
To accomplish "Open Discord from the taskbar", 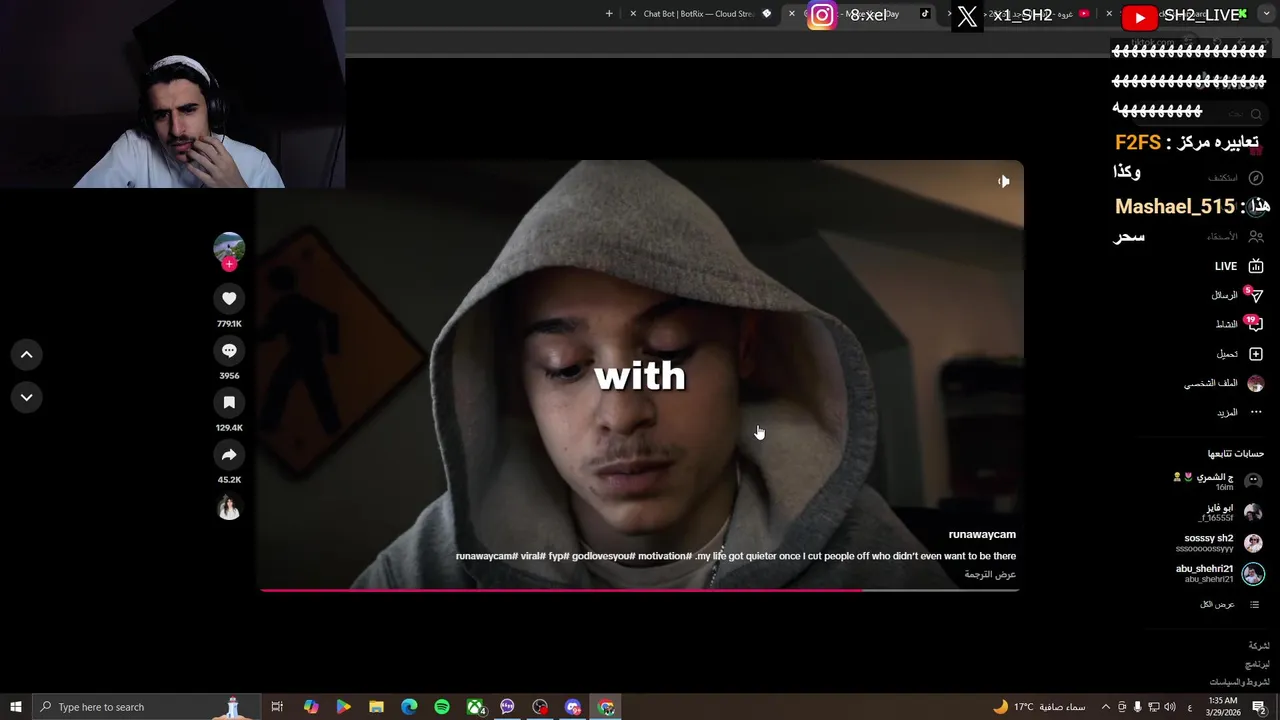I will 573,707.
